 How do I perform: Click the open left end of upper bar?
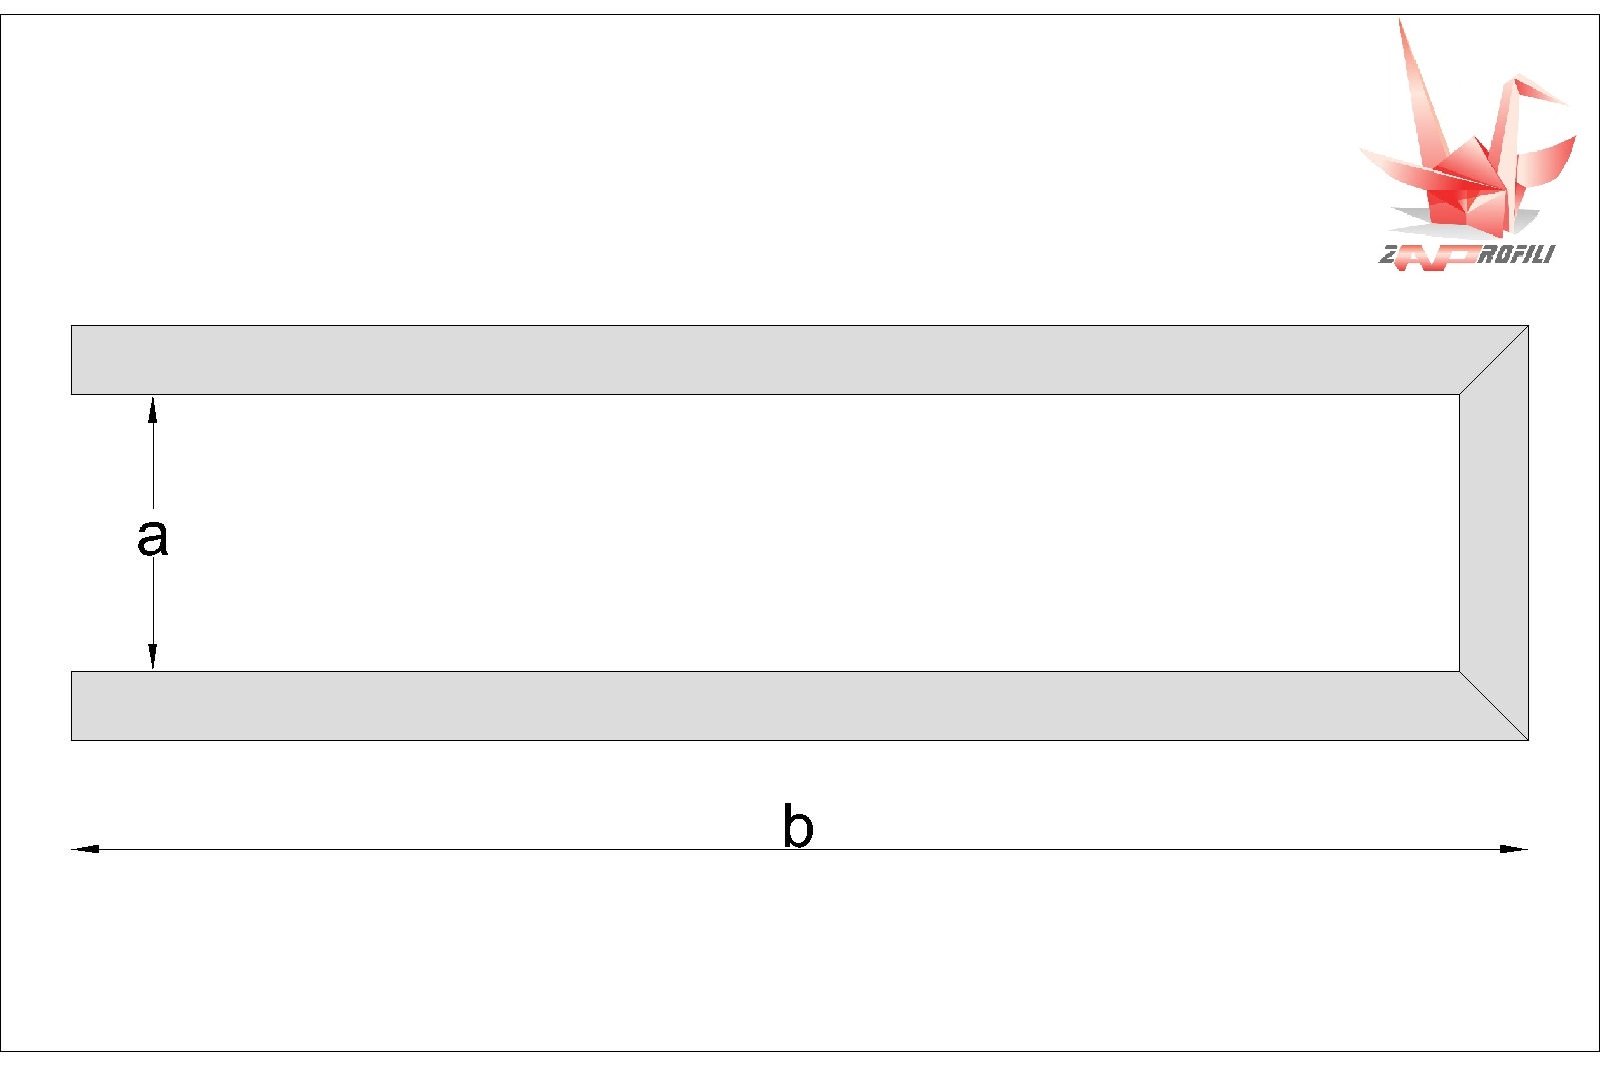pos(71,360)
